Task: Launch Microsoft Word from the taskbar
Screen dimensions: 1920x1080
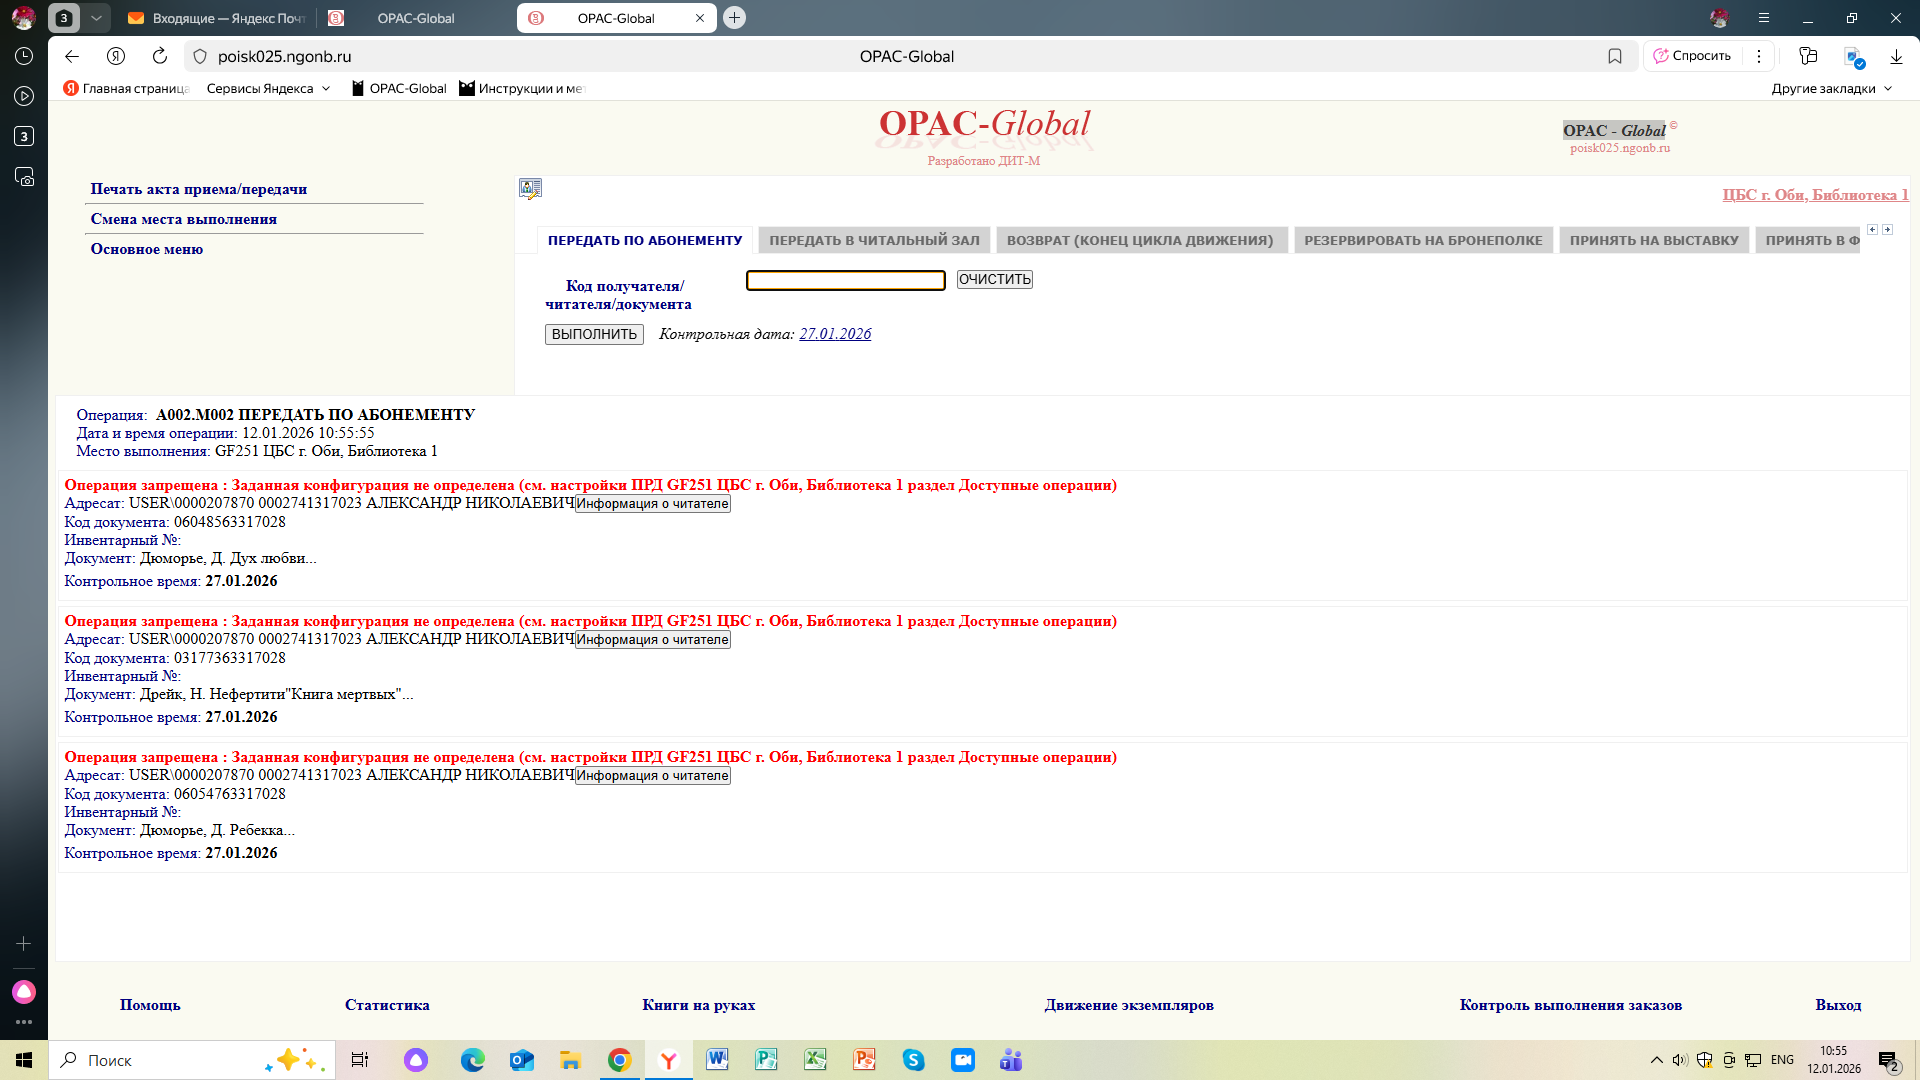Action: 717,1060
